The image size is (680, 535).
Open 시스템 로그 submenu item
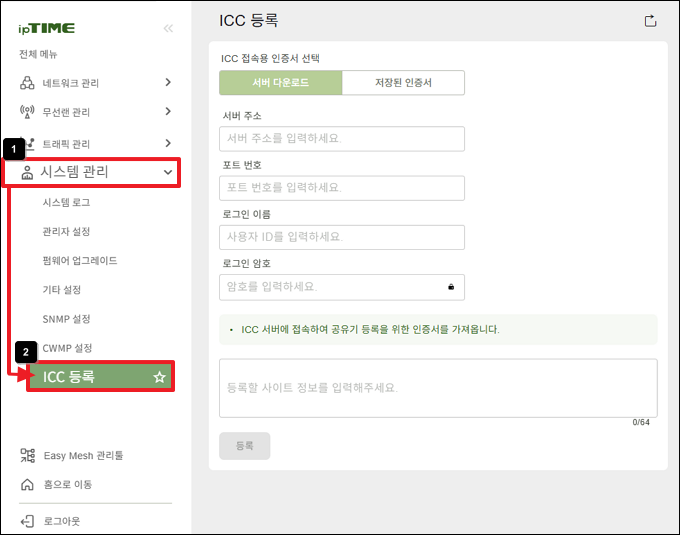pos(67,202)
